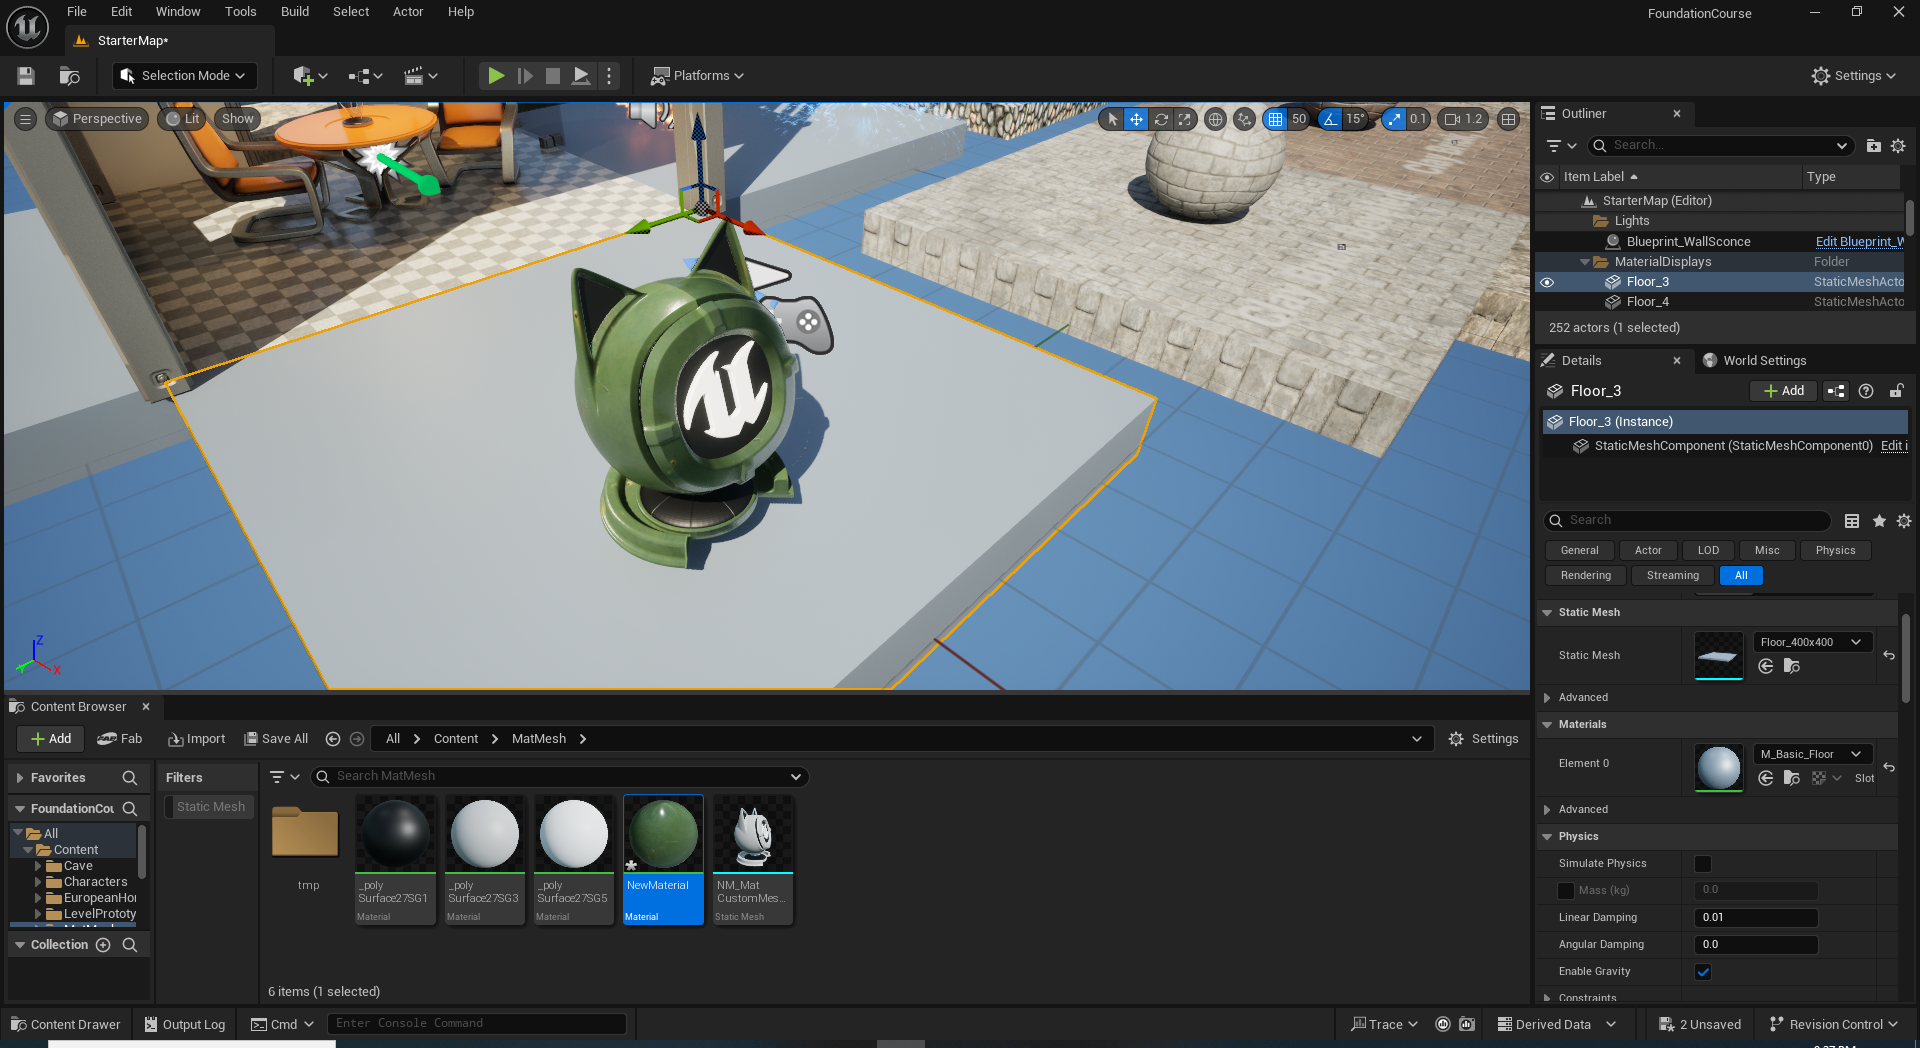
Task: Open the Selection Mode dropdown
Action: (183, 76)
